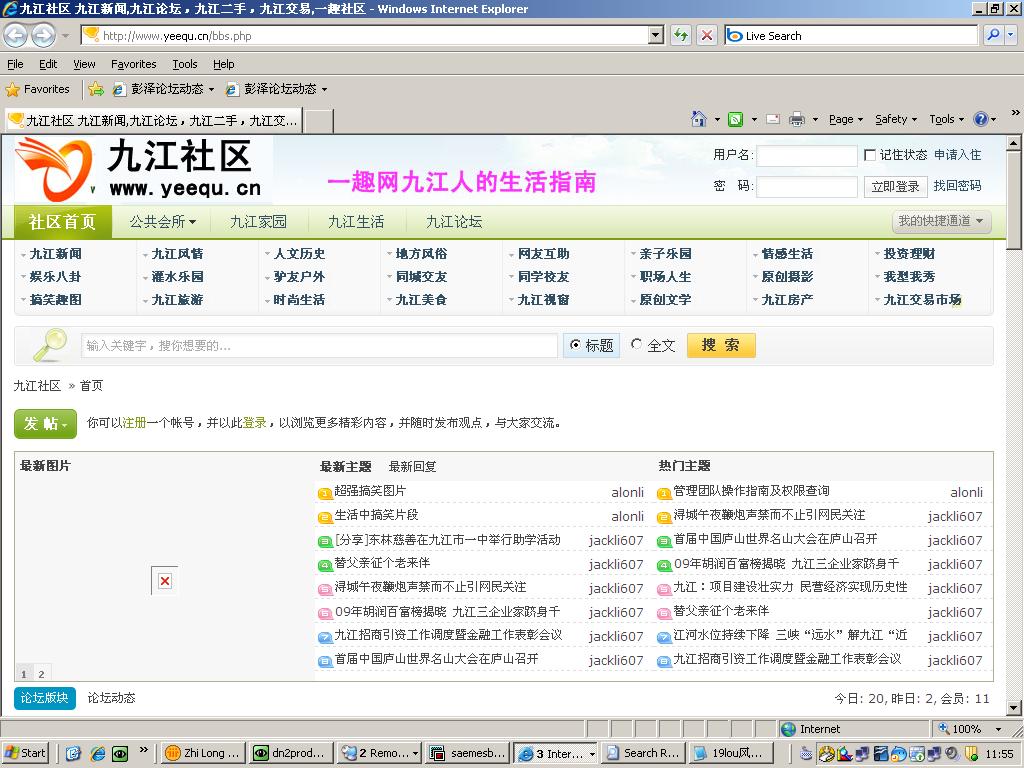Click the Print icon in command bar
The width and height of the screenshot is (1024, 768).
(797, 119)
